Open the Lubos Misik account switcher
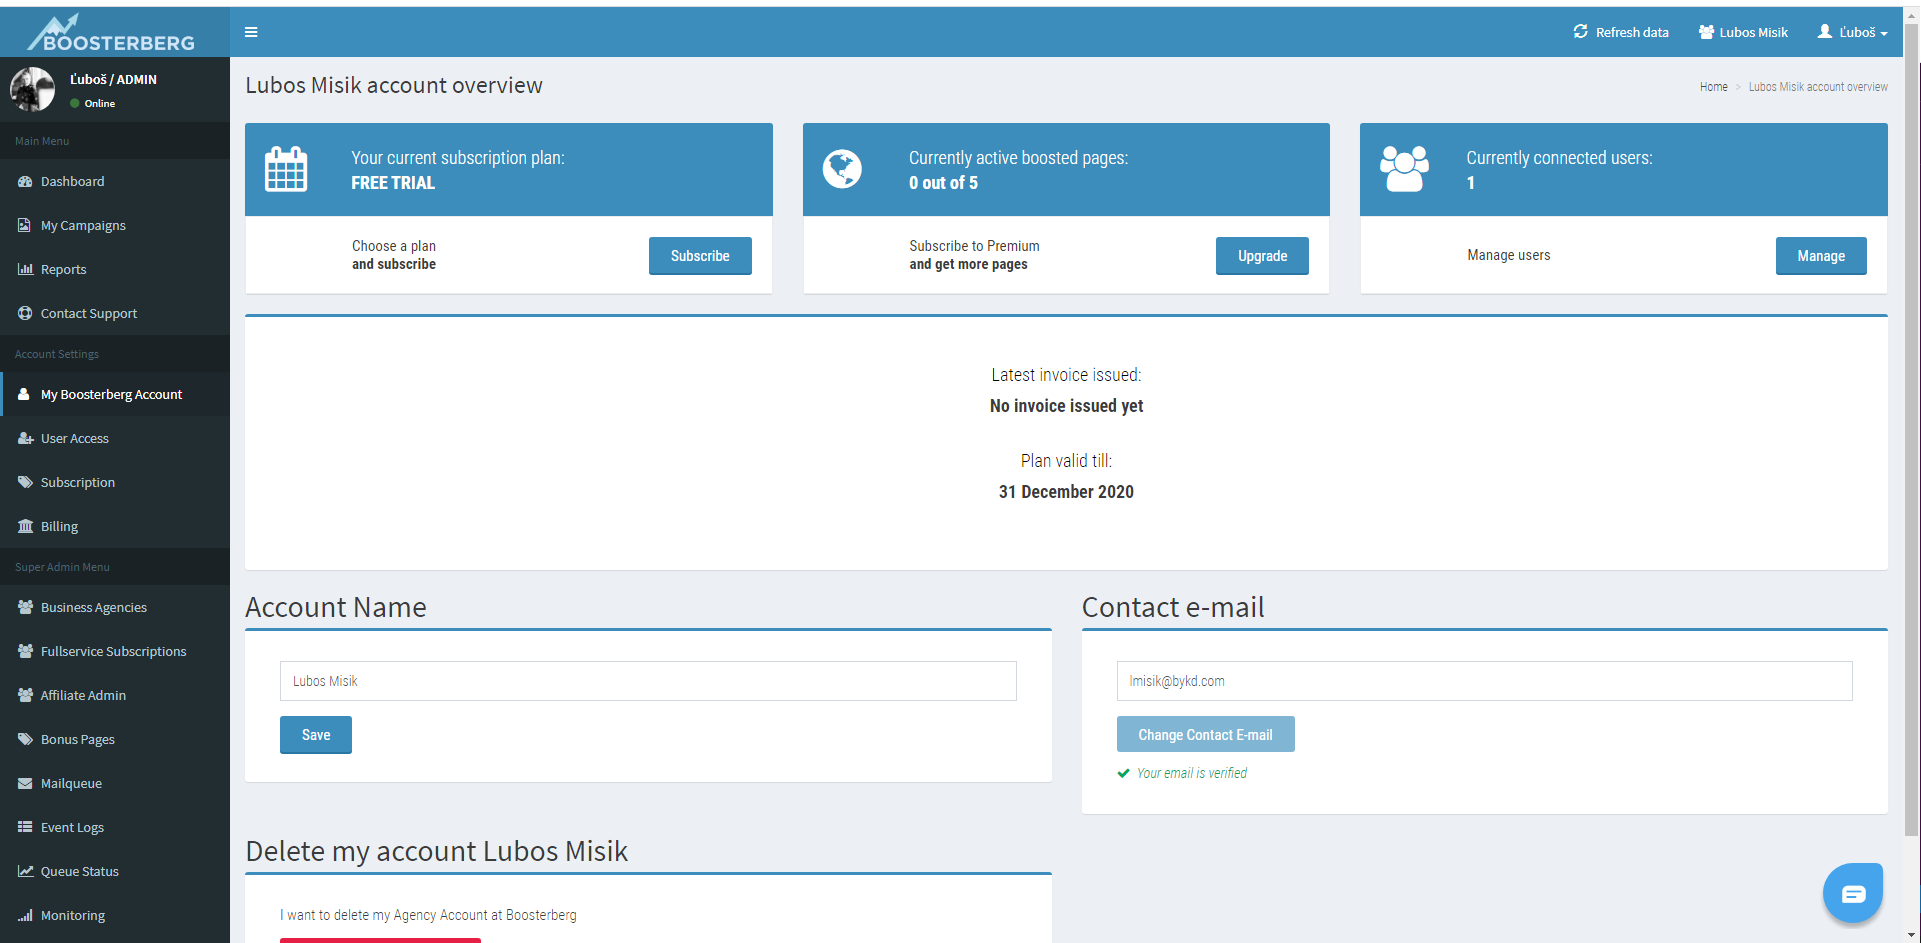This screenshot has height=943, width=1921. (1743, 32)
